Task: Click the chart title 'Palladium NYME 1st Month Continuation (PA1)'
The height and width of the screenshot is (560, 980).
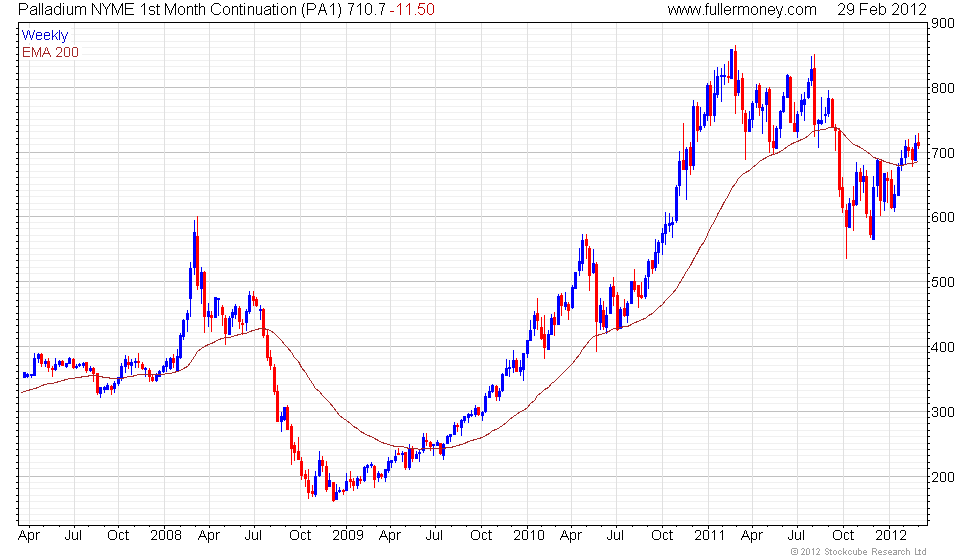Action: tap(180, 9)
